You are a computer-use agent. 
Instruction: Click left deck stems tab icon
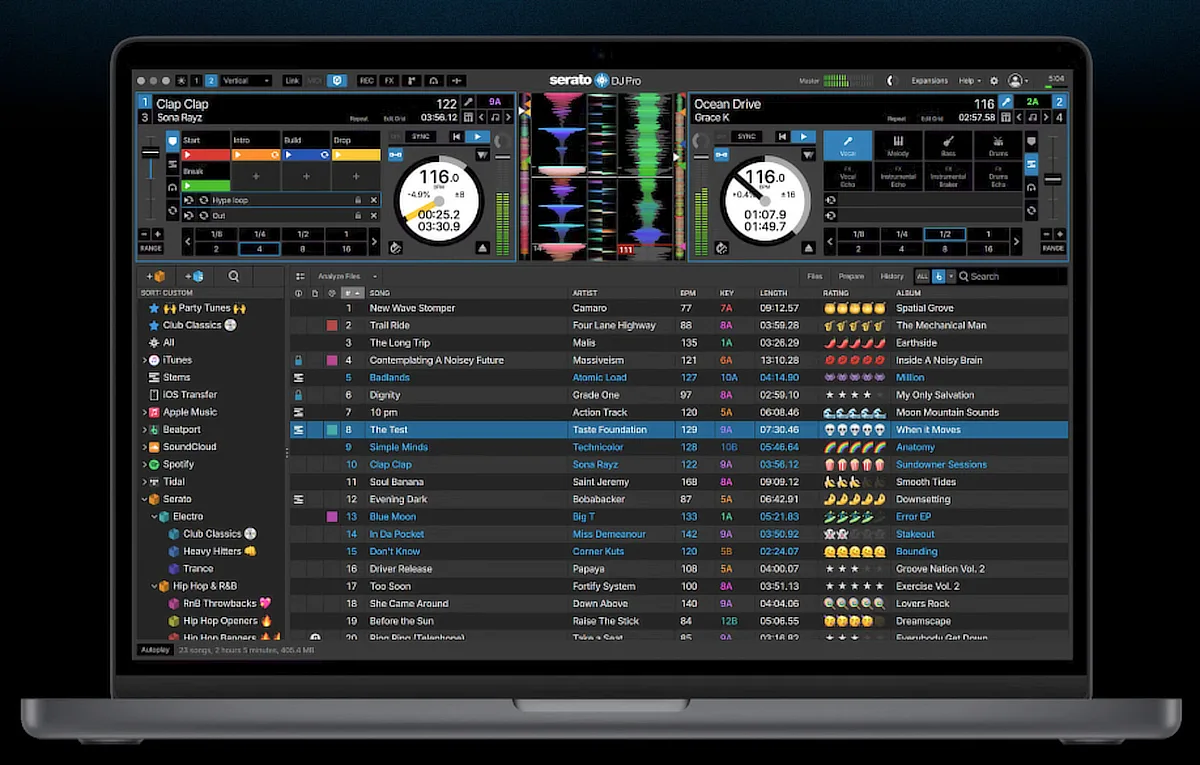click(x=172, y=164)
